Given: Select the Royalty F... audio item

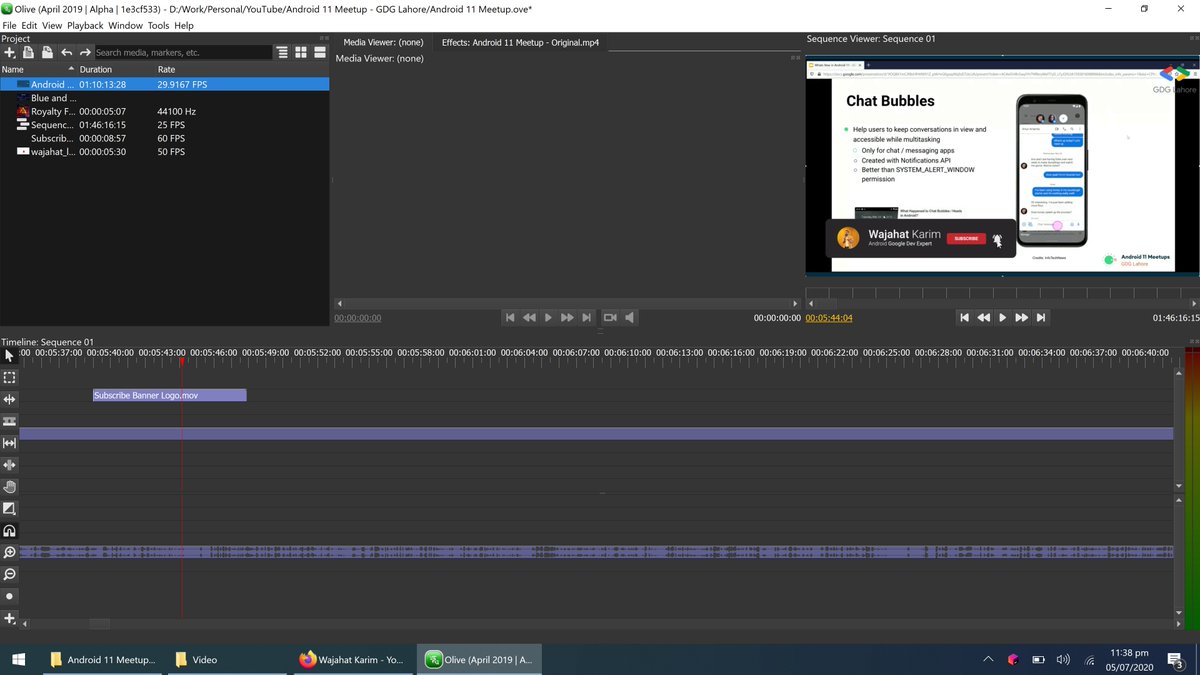Looking at the screenshot, I should pyautogui.click(x=164, y=112).
